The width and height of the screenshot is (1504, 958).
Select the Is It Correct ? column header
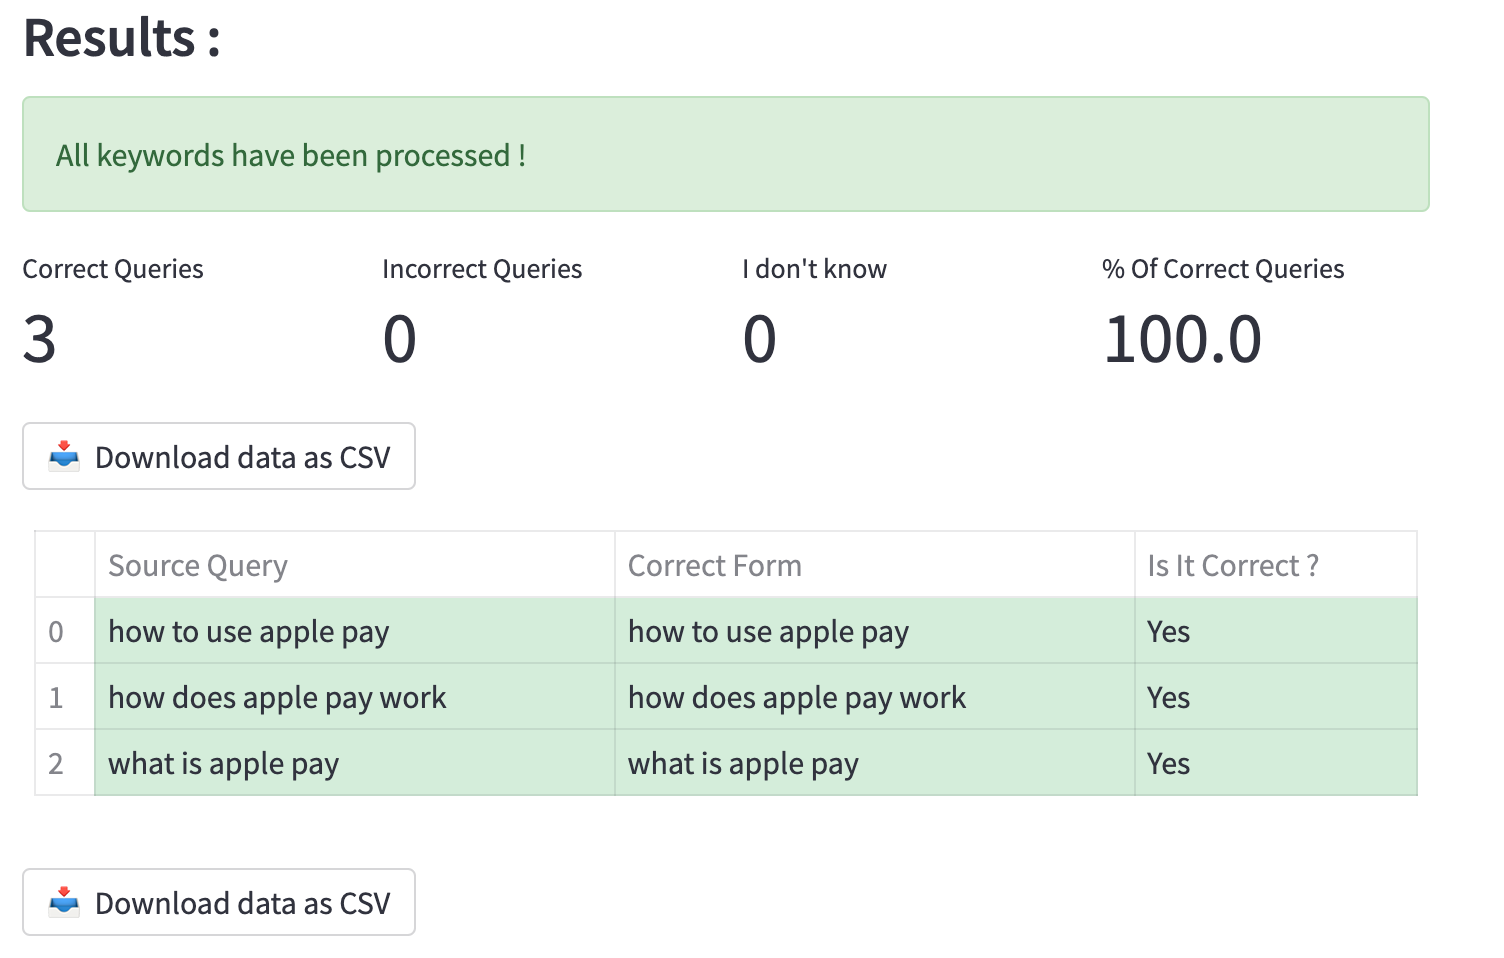(x=1232, y=566)
